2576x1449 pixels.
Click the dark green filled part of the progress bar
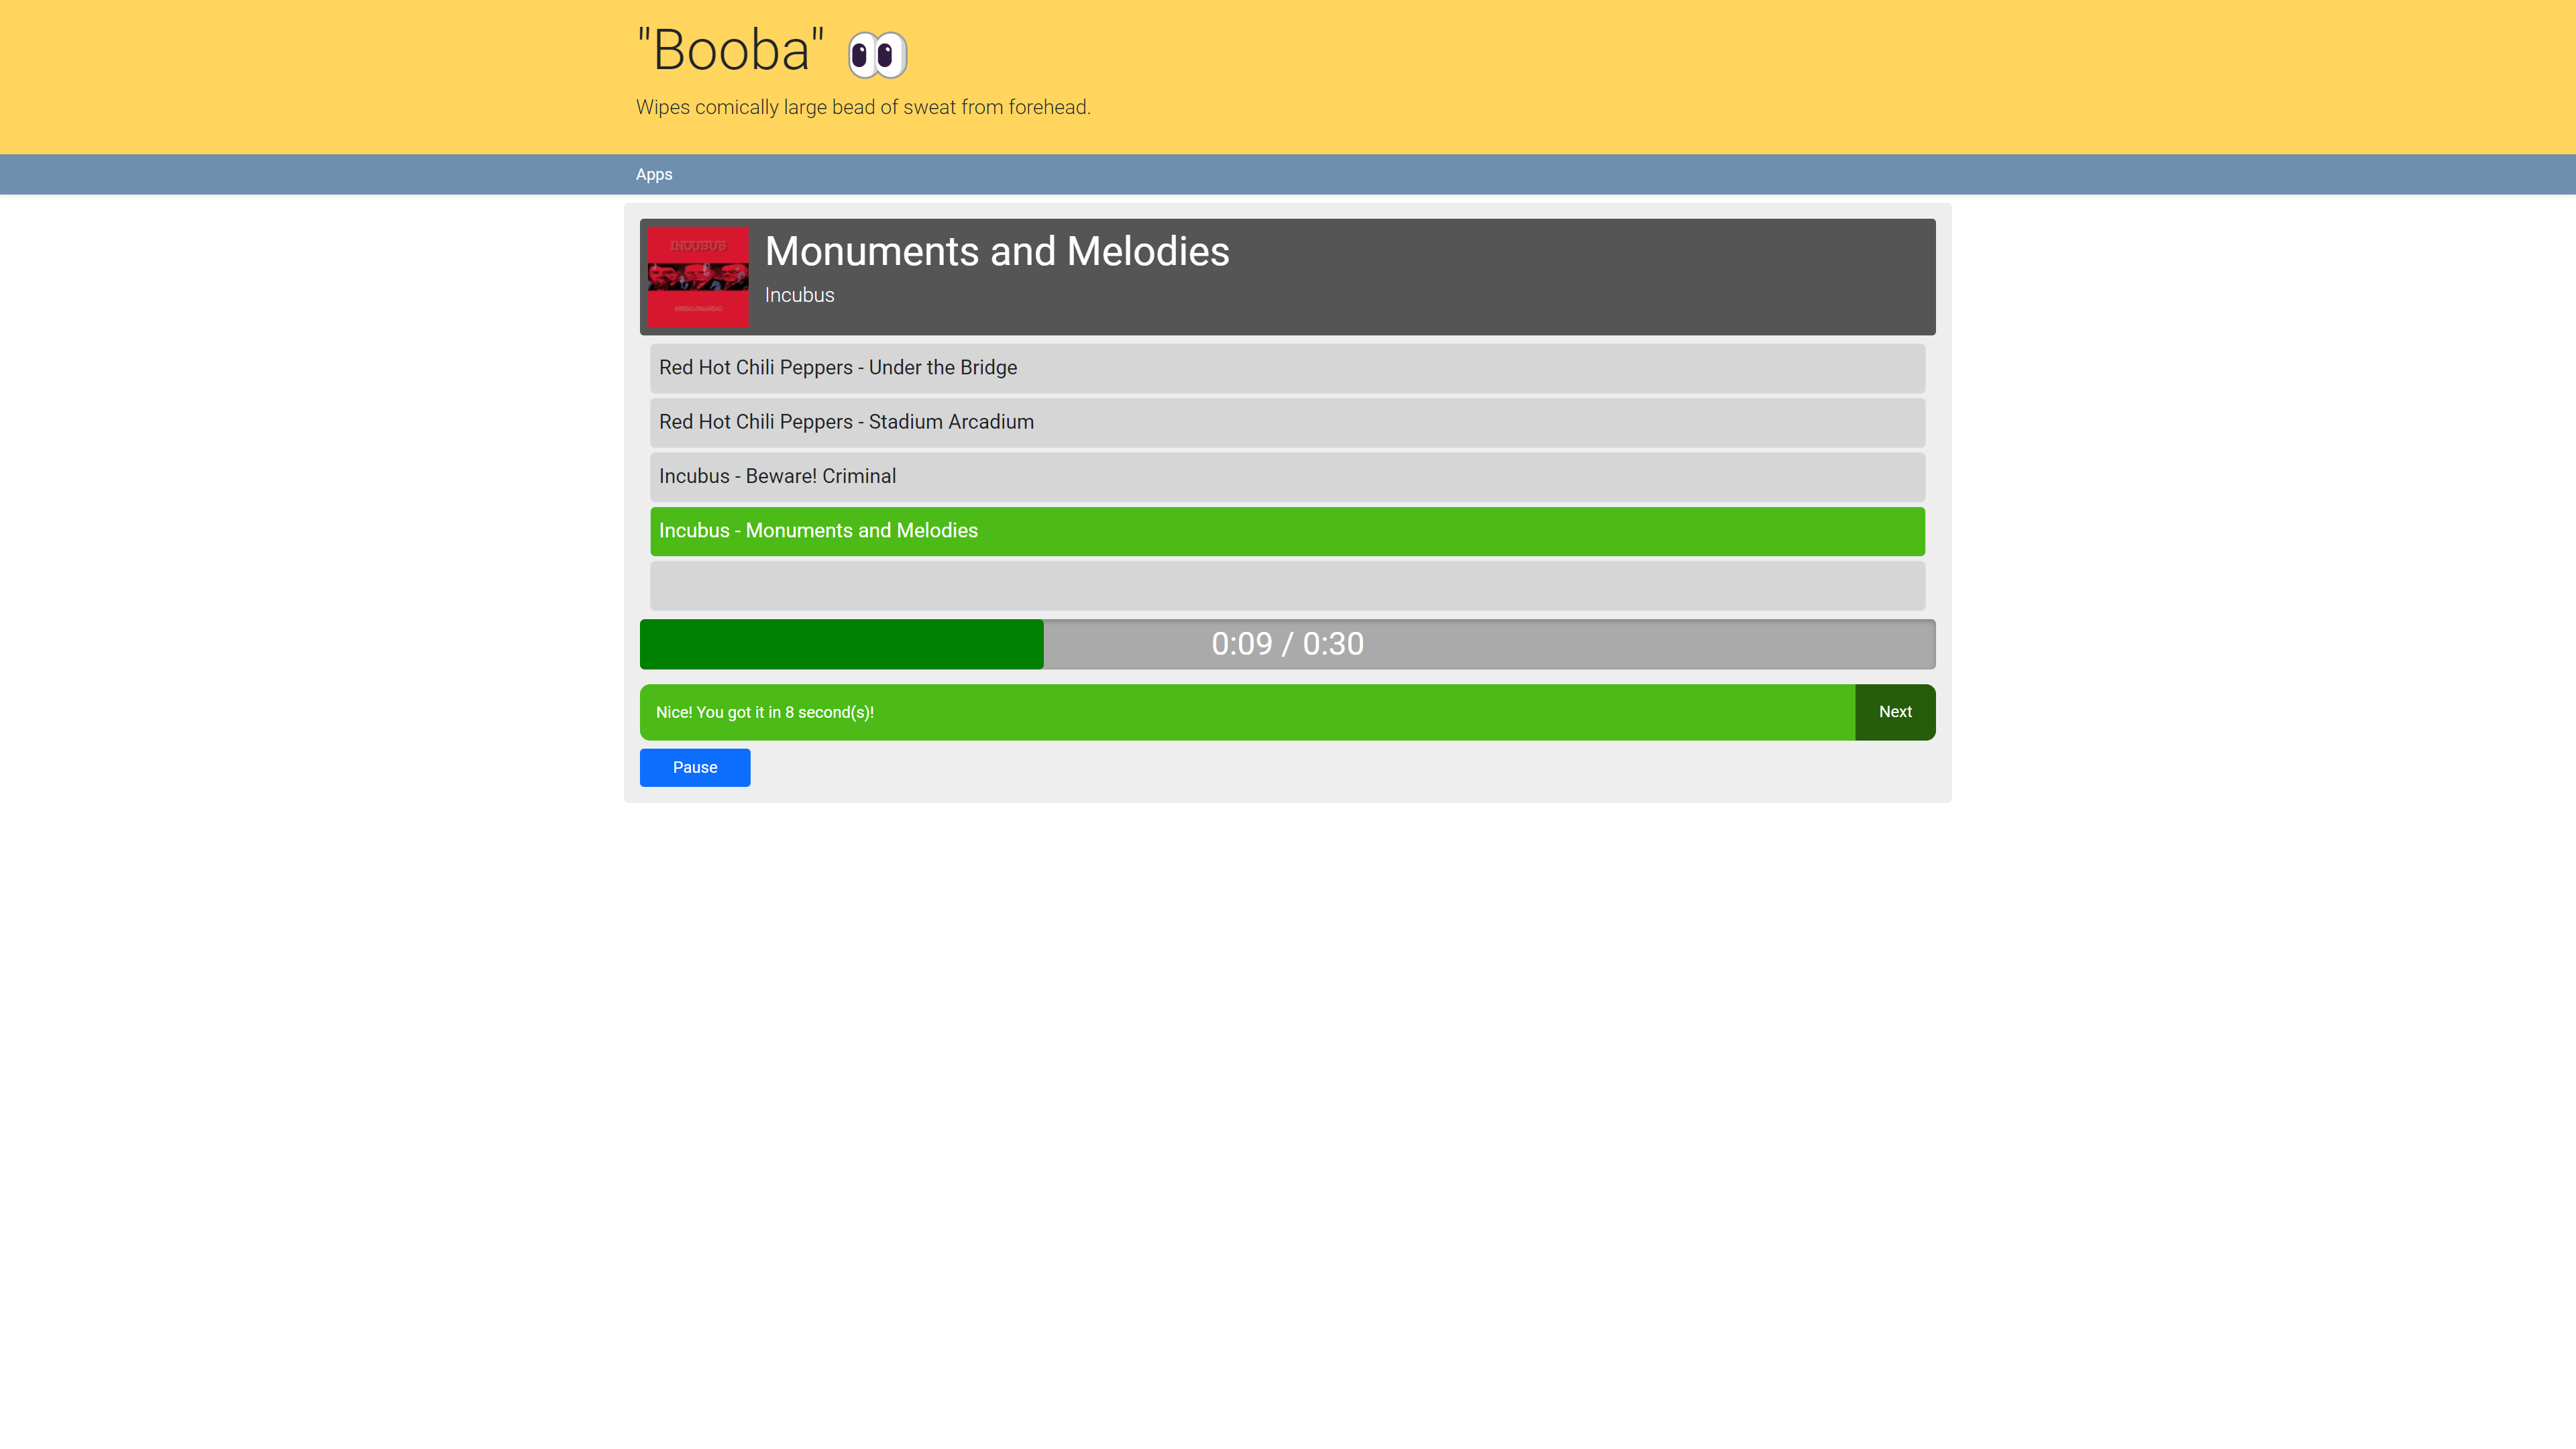point(840,644)
